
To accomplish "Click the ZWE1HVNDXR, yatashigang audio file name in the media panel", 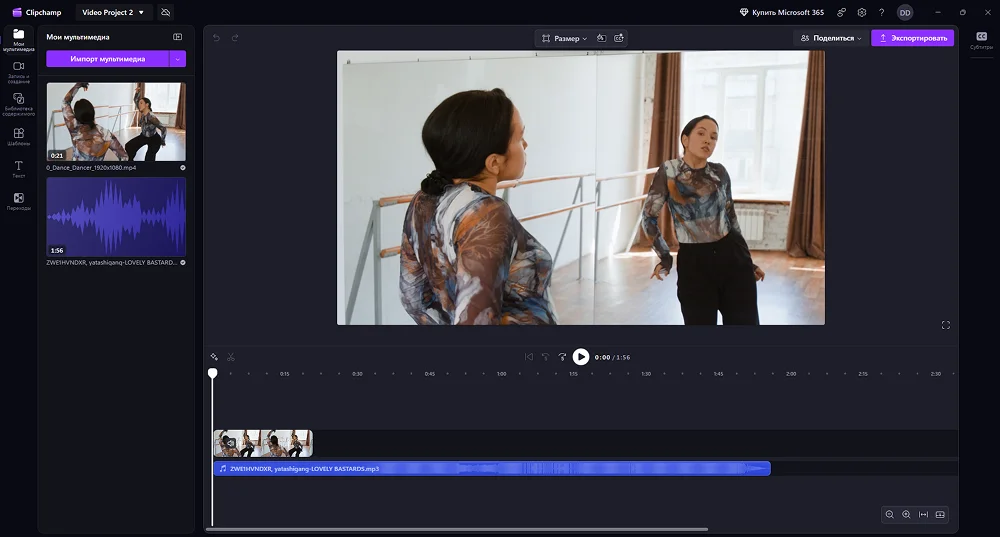I will pos(112,263).
